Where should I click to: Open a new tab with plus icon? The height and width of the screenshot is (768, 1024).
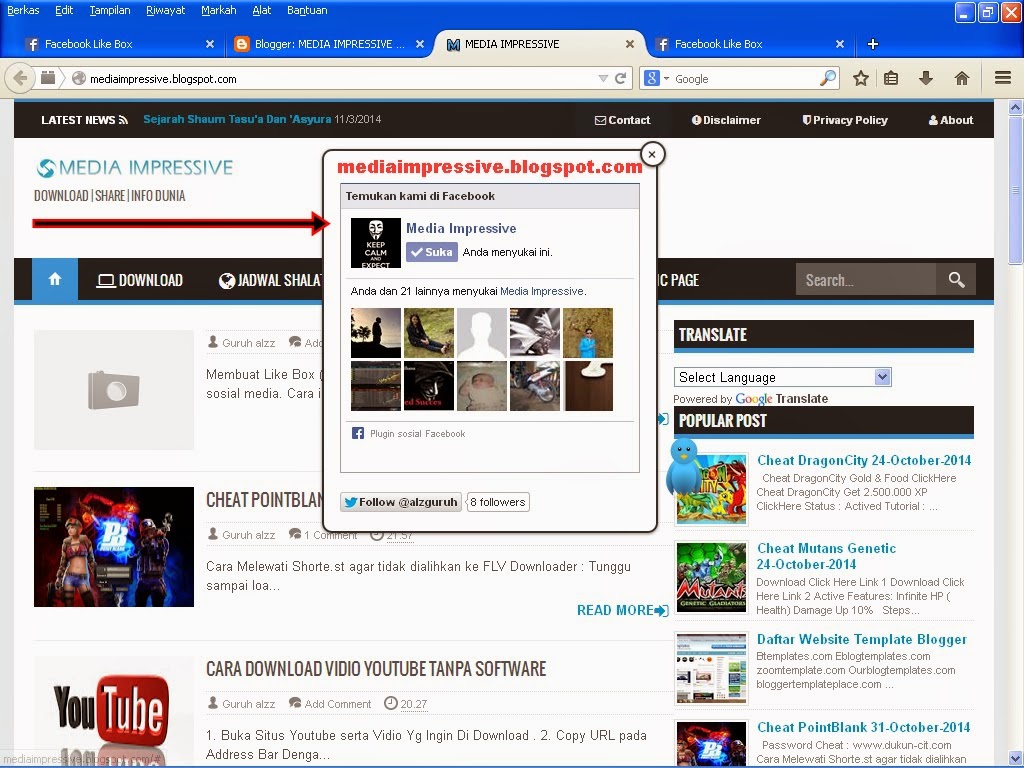(872, 44)
